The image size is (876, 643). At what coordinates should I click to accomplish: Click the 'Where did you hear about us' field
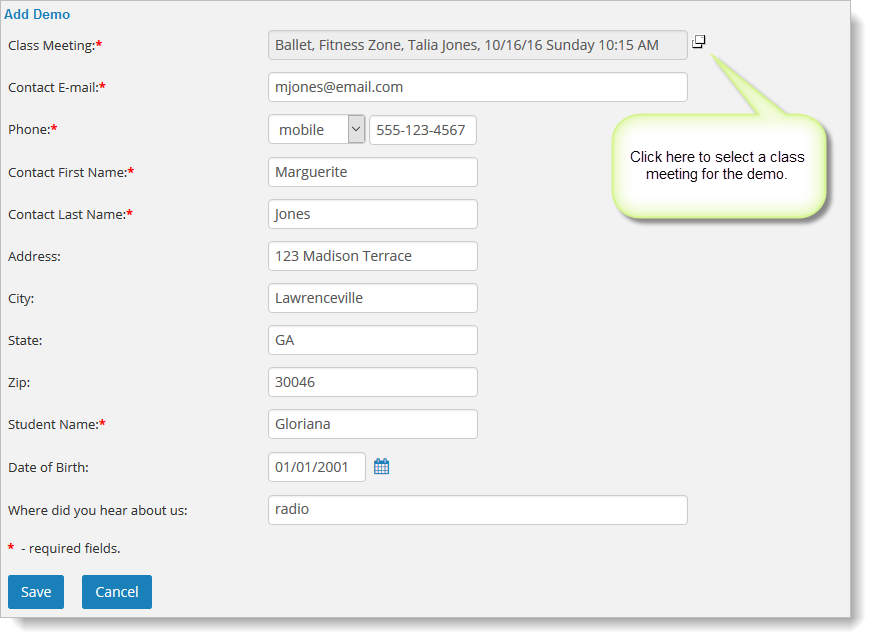point(477,510)
